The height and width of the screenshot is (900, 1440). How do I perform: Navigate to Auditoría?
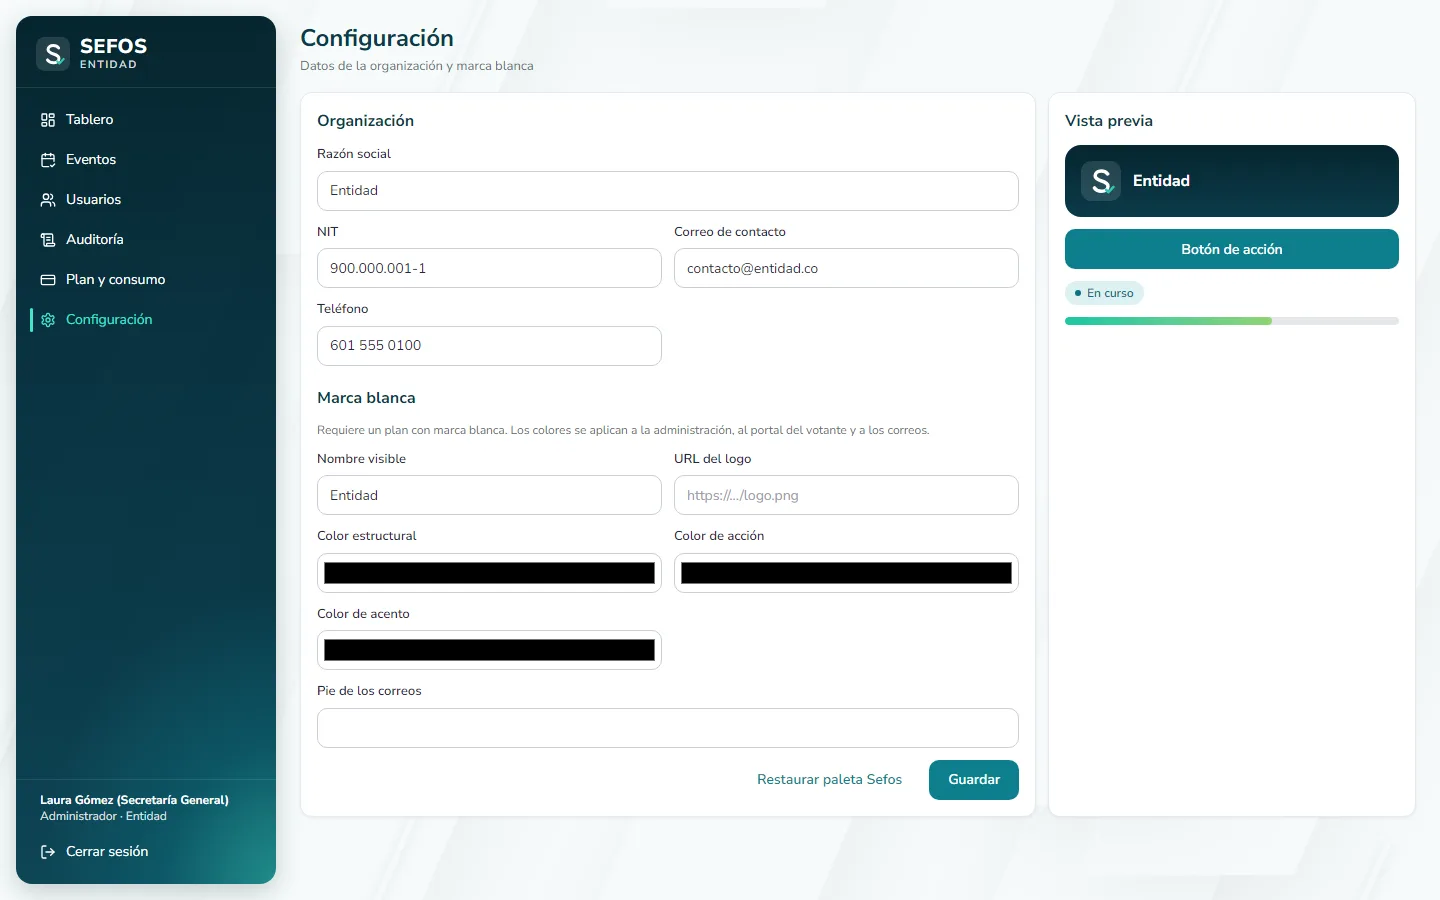click(x=146, y=240)
